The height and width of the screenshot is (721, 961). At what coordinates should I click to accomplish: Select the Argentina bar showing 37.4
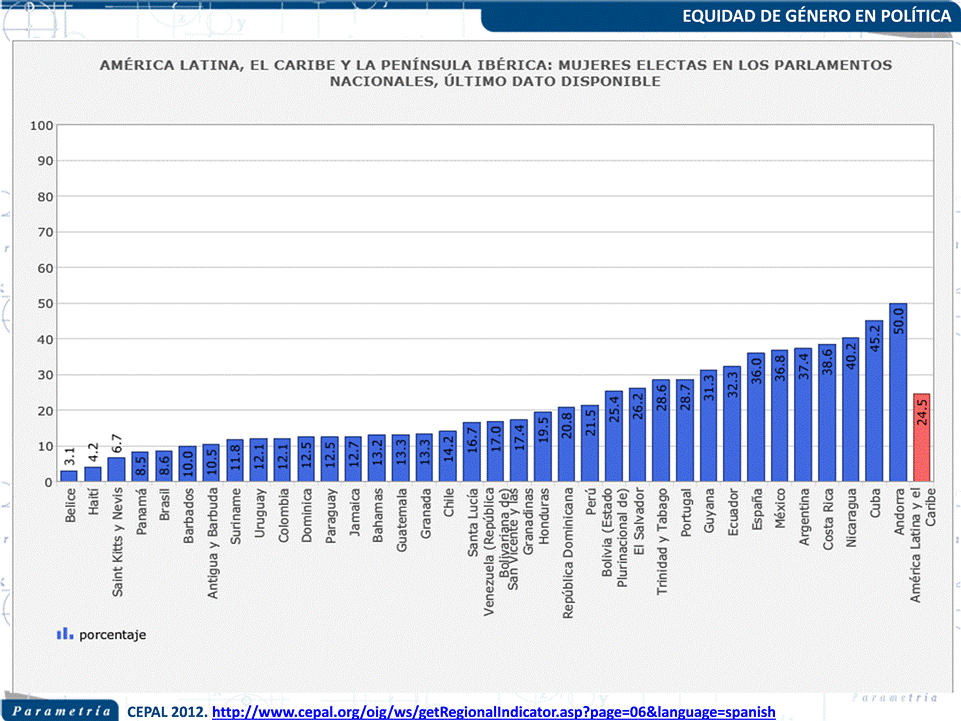803,415
